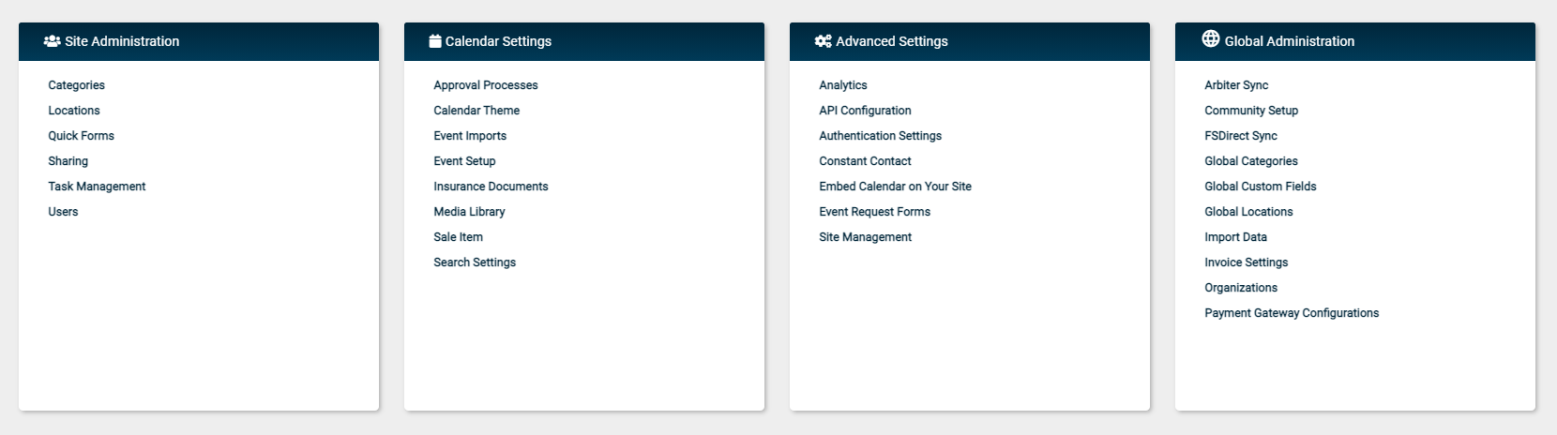Go to Quick Forms

pos(81,136)
